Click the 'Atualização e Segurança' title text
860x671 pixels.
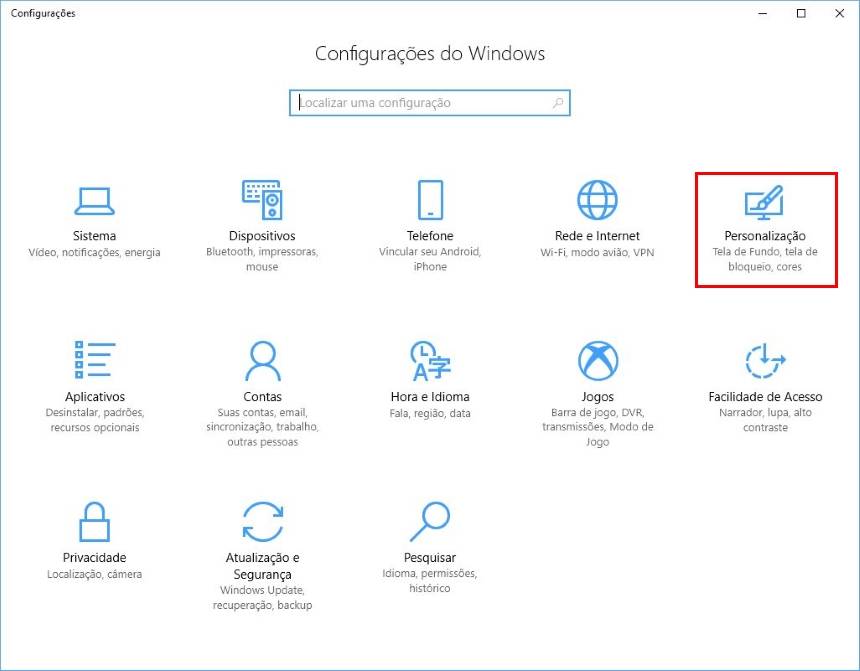pos(262,566)
